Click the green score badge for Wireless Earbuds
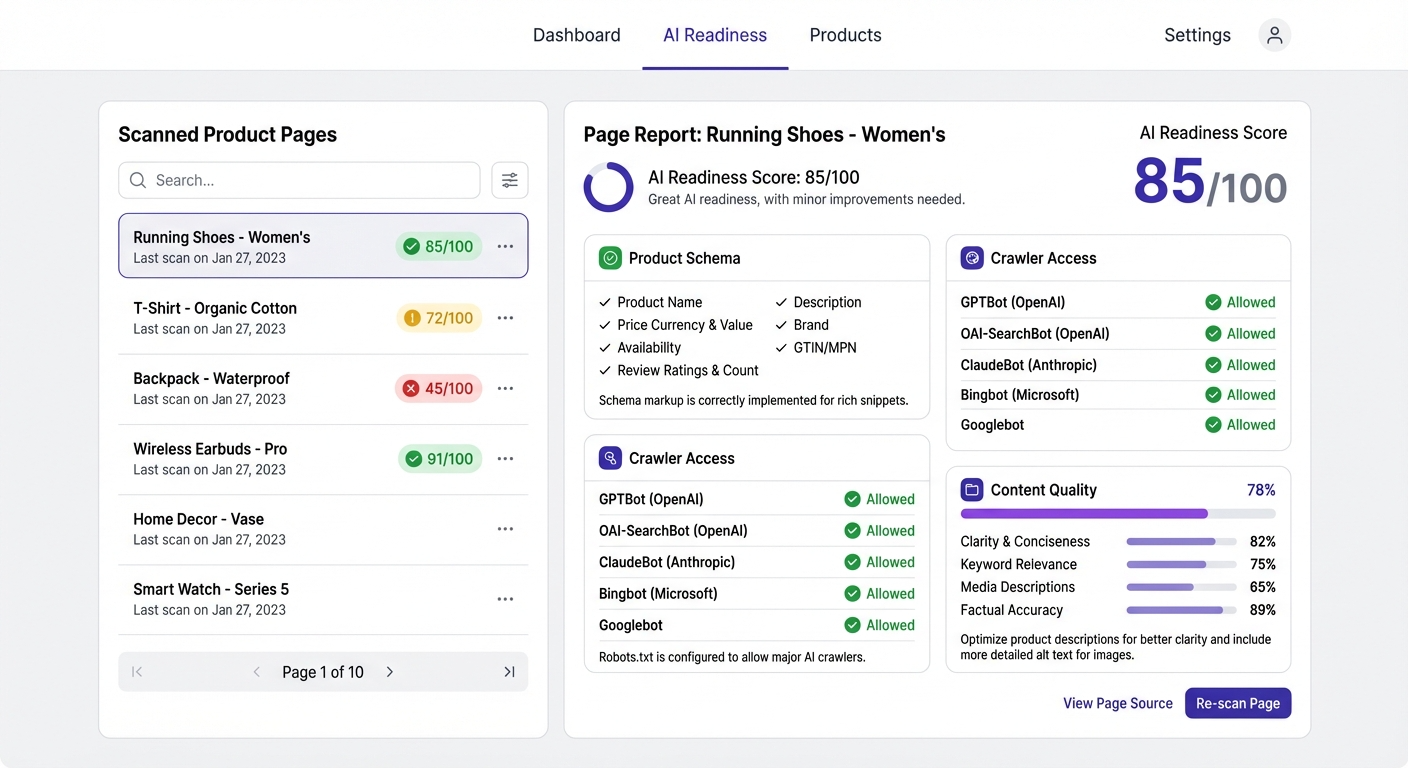The image size is (1408, 768). (439, 458)
